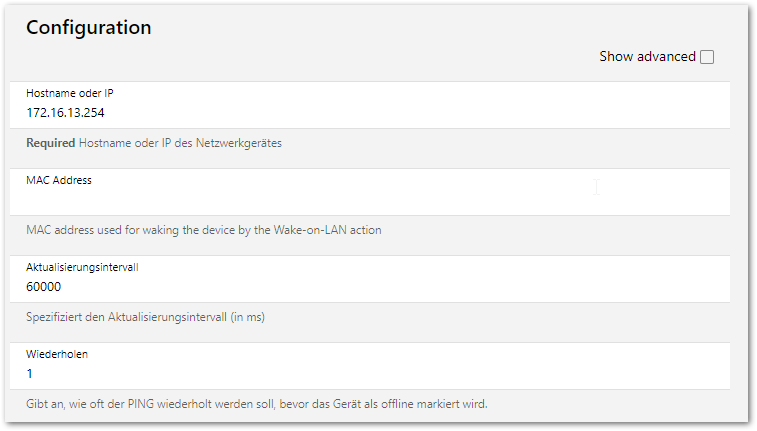Click the Aktualisierungsintervall field label
Viewport: 757px width, 431px height.
pos(83,267)
